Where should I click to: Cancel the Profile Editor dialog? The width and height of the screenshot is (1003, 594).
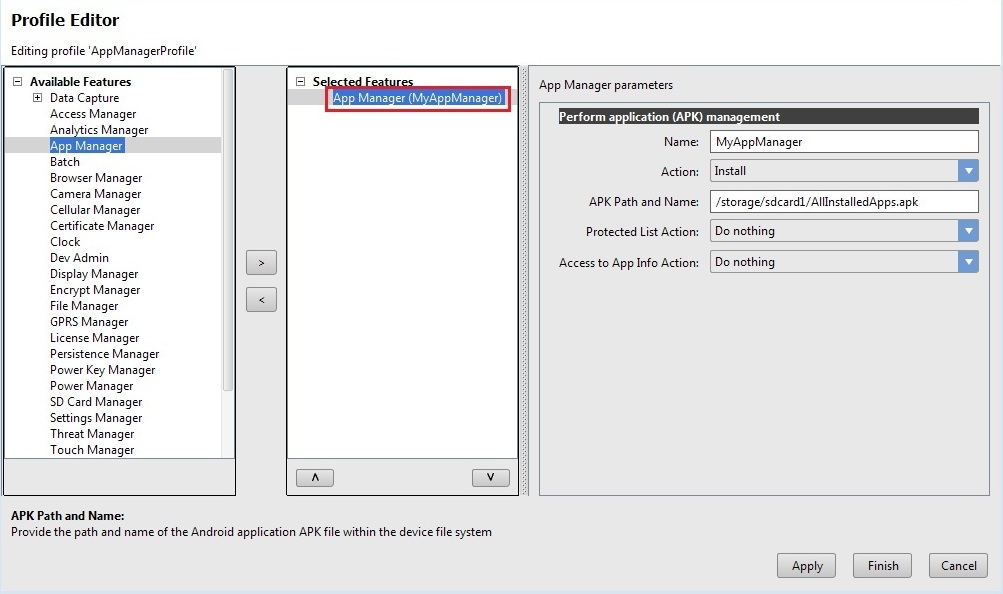point(958,566)
